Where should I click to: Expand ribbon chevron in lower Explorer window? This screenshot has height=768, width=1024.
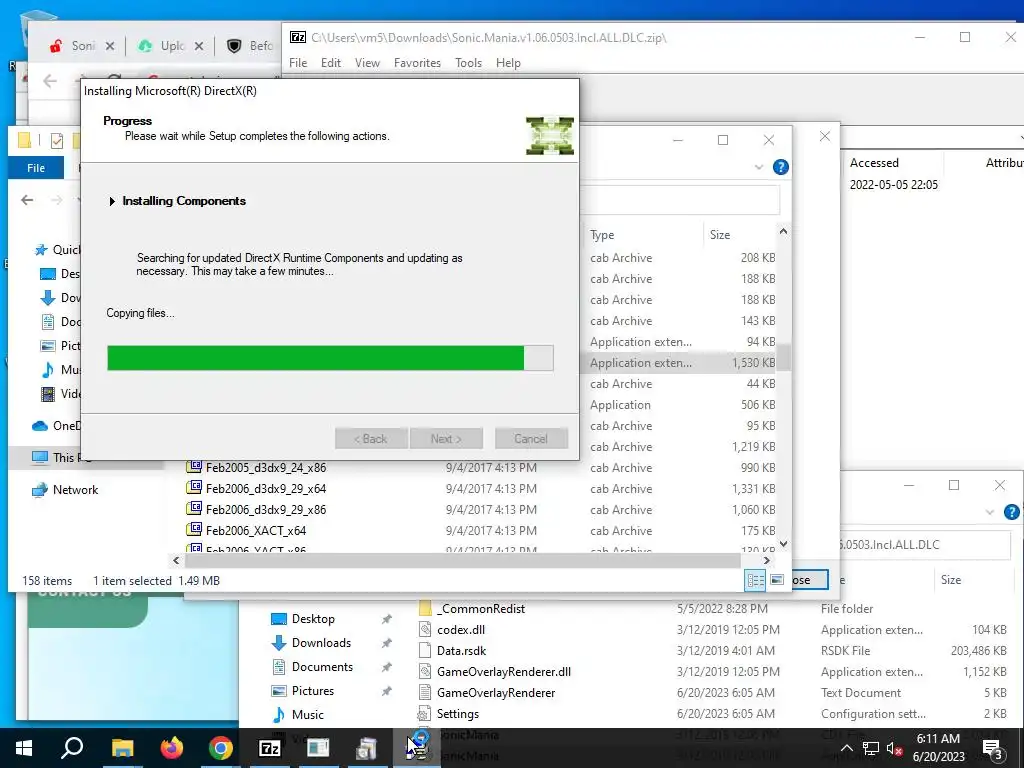pos(990,512)
